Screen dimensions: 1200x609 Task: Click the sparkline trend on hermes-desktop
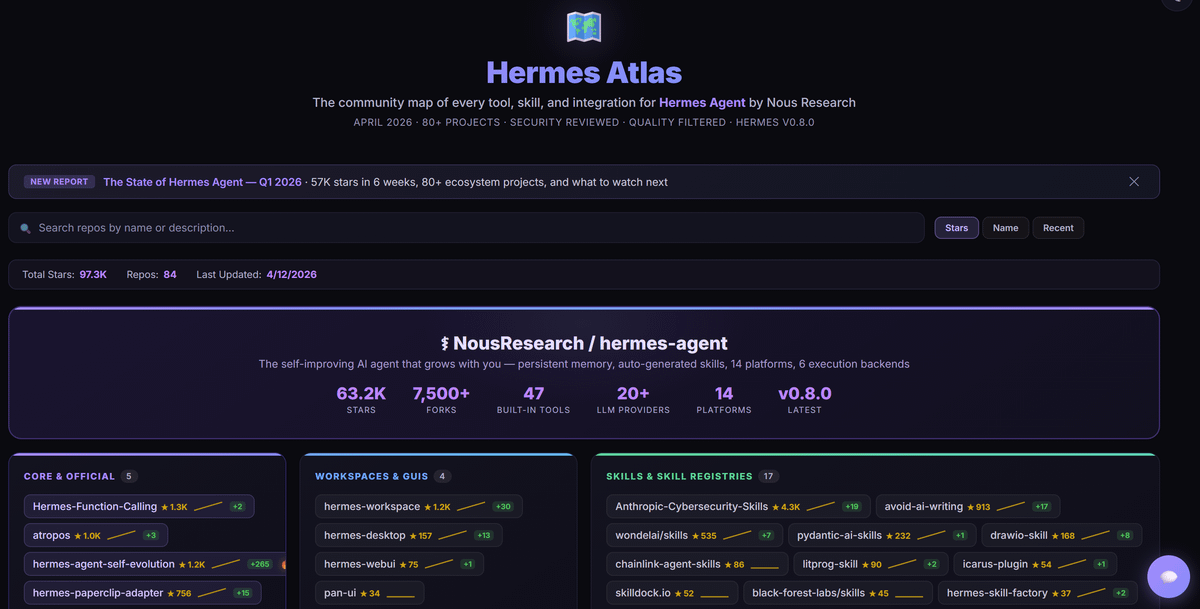coord(452,535)
